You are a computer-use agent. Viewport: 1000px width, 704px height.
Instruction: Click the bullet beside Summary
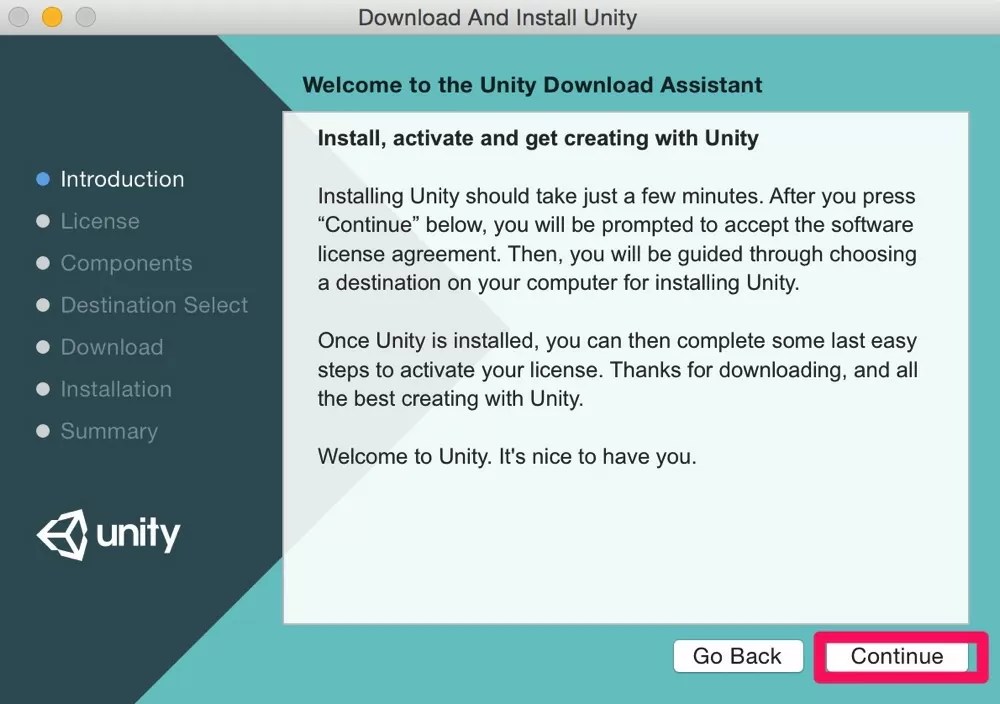click(43, 431)
